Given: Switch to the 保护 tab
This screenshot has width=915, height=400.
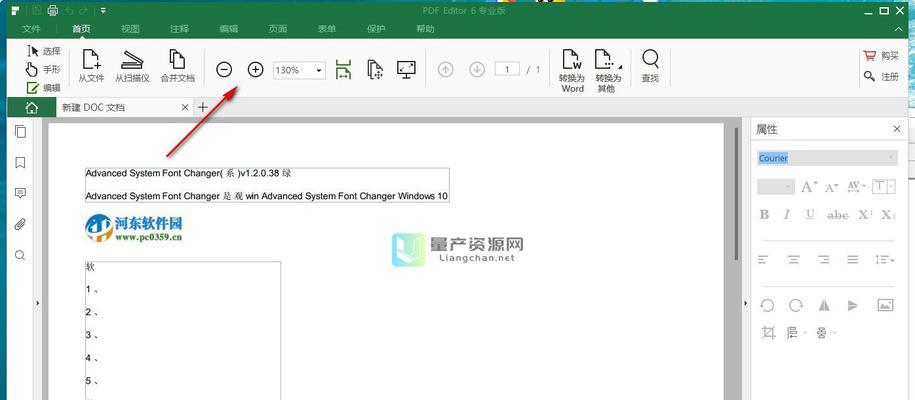Looking at the screenshot, I should [376, 29].
